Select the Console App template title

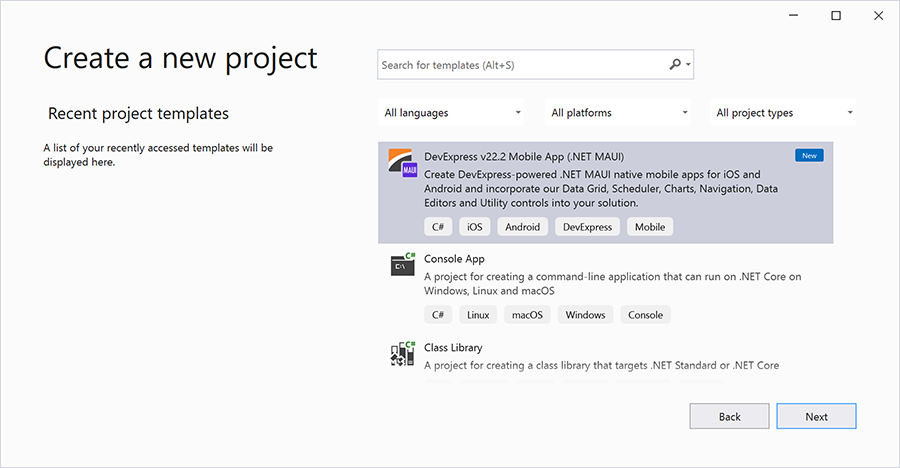click(454, 259)
